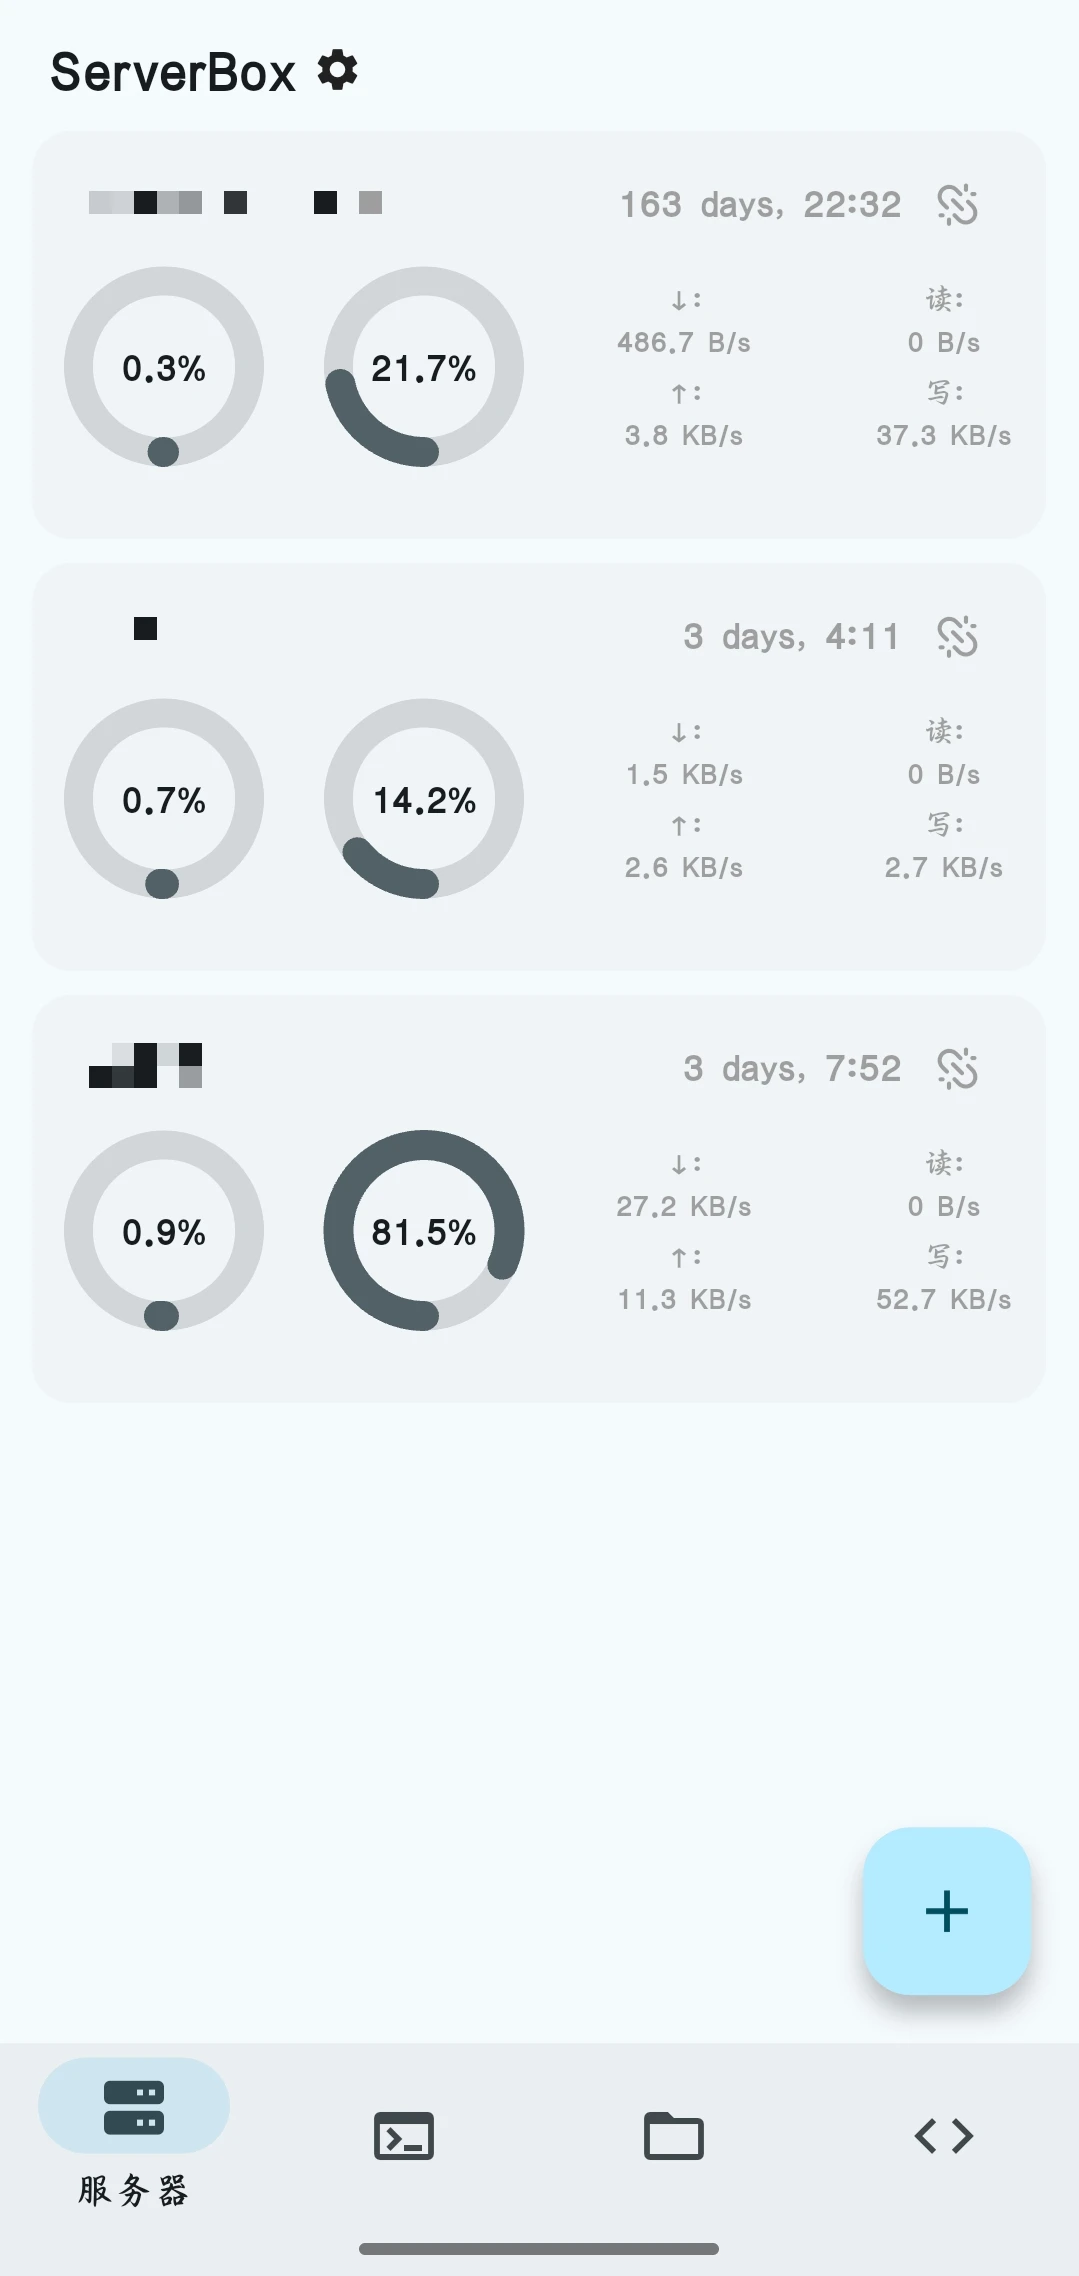Click the 0.9% CPU usage gauge
This screenshot has height=2276, width=1079.
pos(164,1231)
